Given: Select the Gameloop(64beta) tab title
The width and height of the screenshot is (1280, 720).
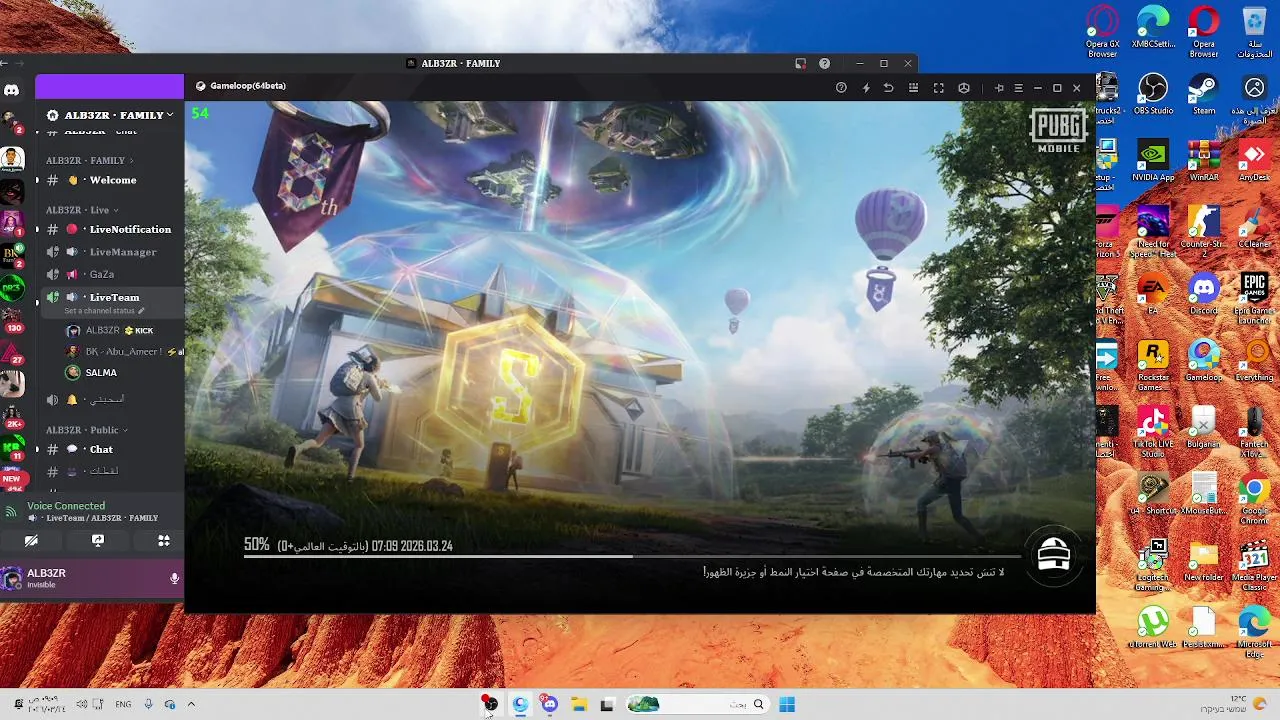Looking at the screenshot, I should tap(247, 86).
